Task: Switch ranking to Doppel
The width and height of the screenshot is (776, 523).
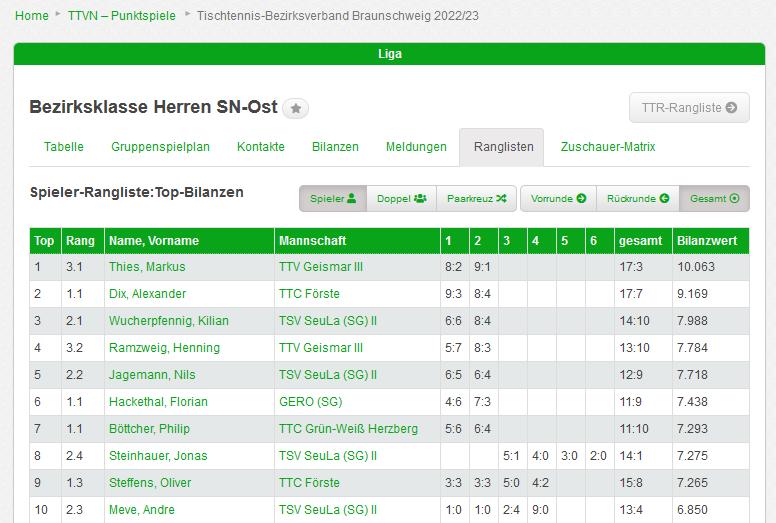Action: click(401, 198)
